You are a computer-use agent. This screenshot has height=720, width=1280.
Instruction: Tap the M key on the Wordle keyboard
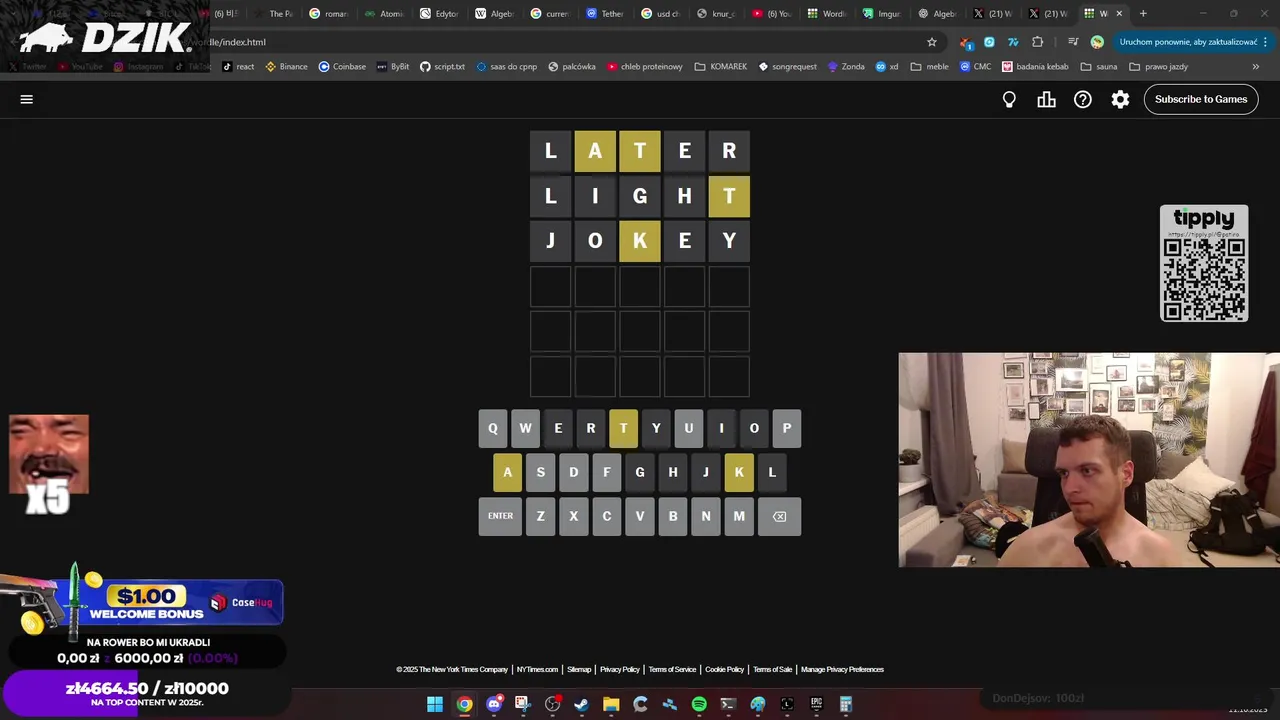738,516
